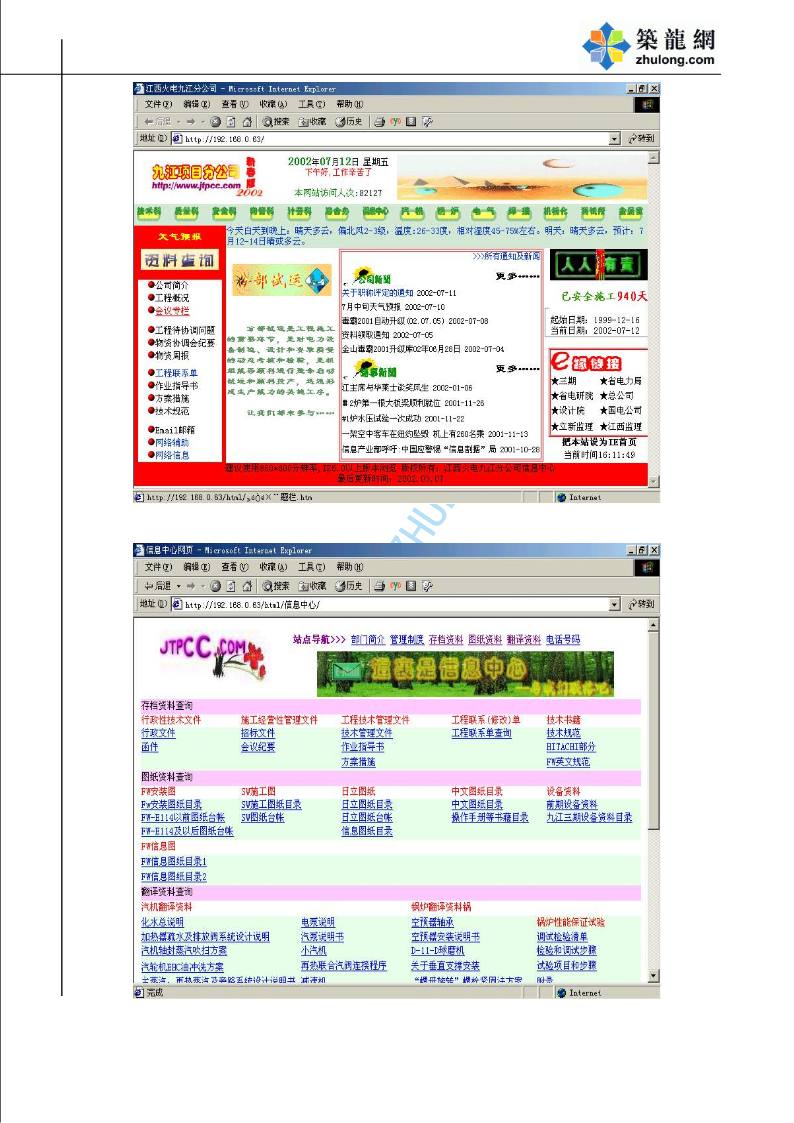794x1123 pixels.
Task: Click Stop icon in 信息中心 browser toolbar
Action: 216,586
